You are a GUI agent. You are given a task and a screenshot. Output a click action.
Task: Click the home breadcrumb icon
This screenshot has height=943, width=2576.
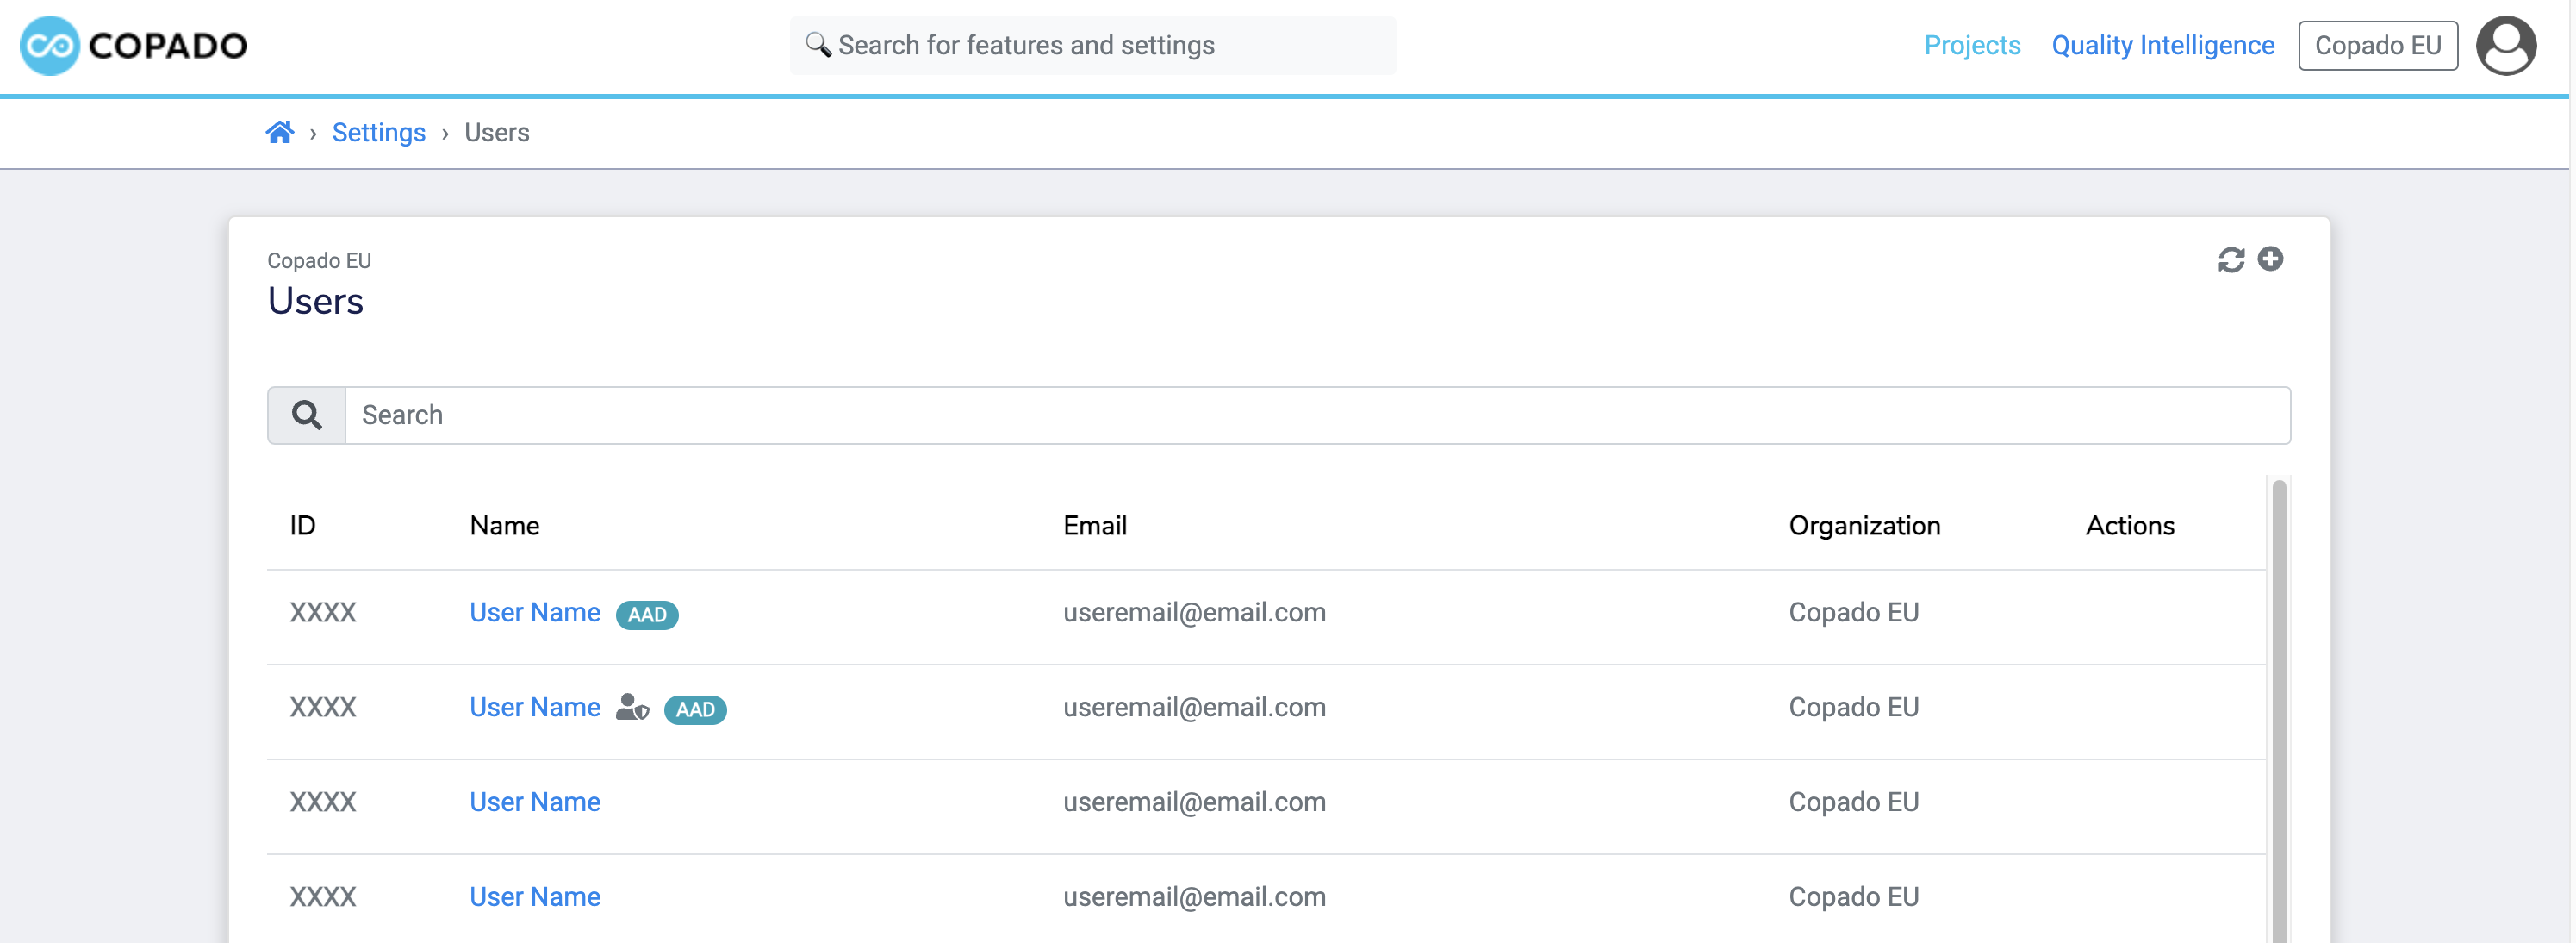[x=277, y=131]
